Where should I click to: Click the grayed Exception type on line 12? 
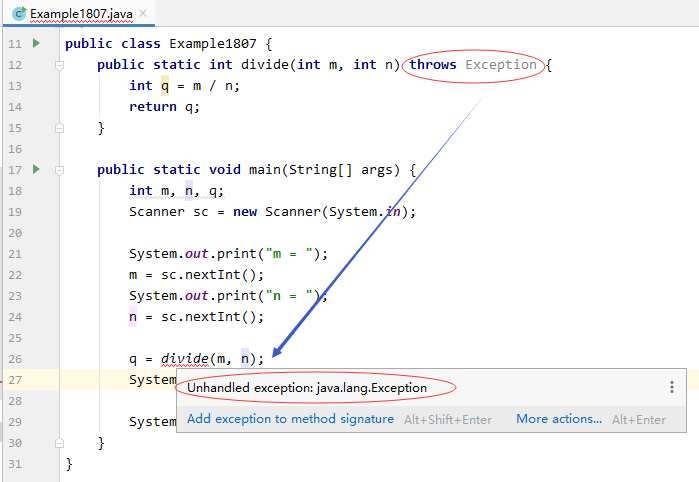[x=501, y=65]
